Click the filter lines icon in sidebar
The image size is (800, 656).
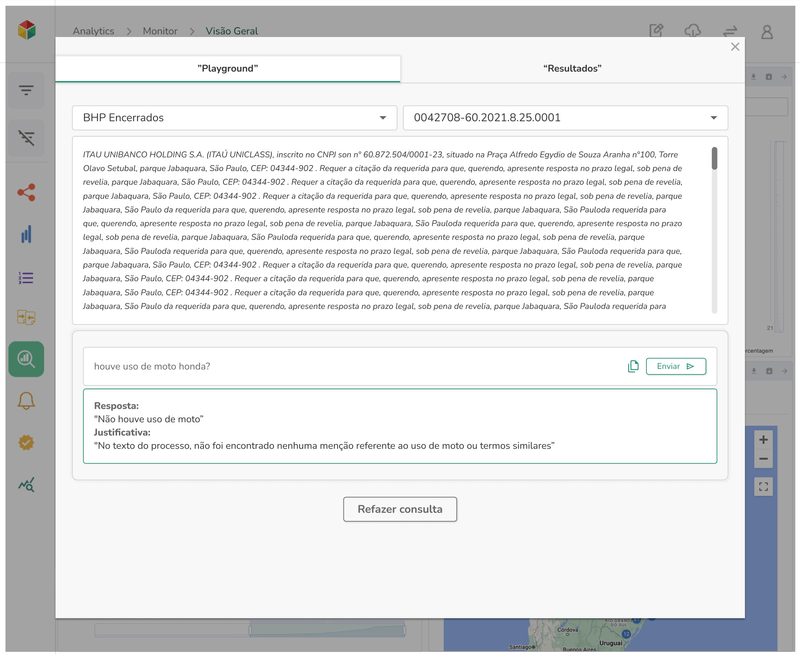(x=26, y=91)
